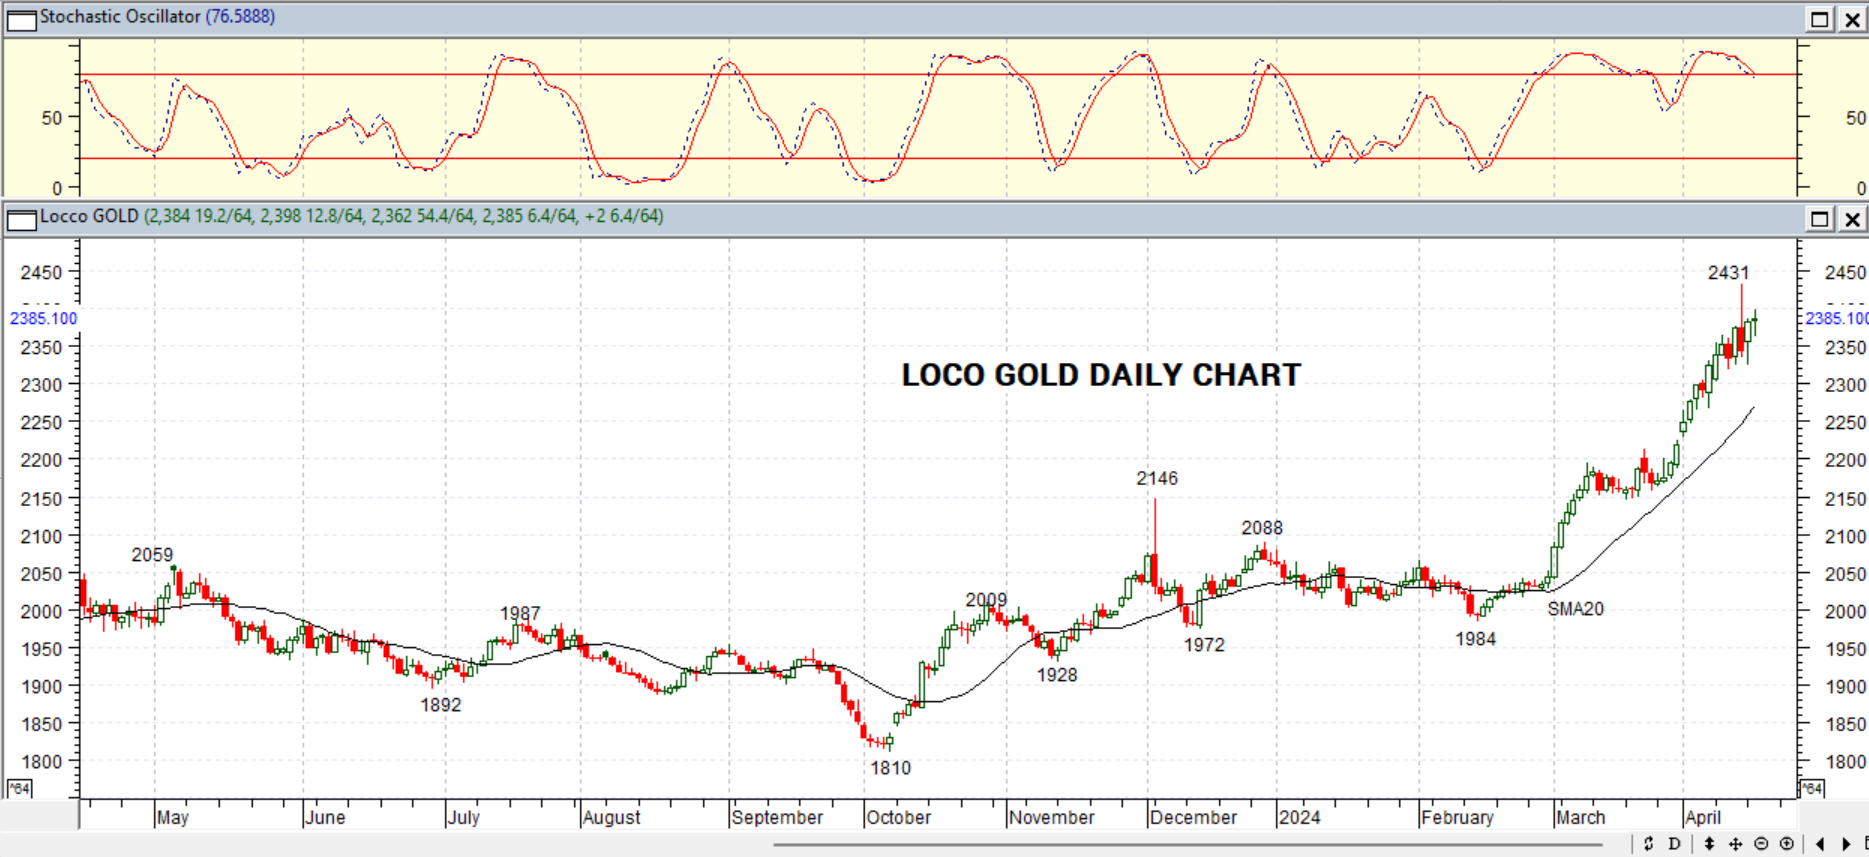Click the refresh/rescale chart icon
The height and width of the screenshot is (857, 1869).
1649,844
